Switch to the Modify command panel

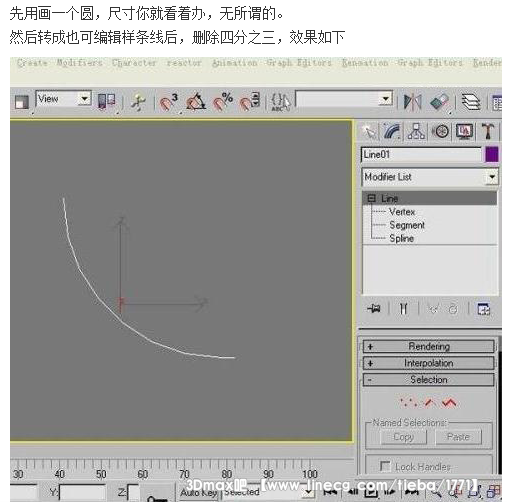(392, 131)
